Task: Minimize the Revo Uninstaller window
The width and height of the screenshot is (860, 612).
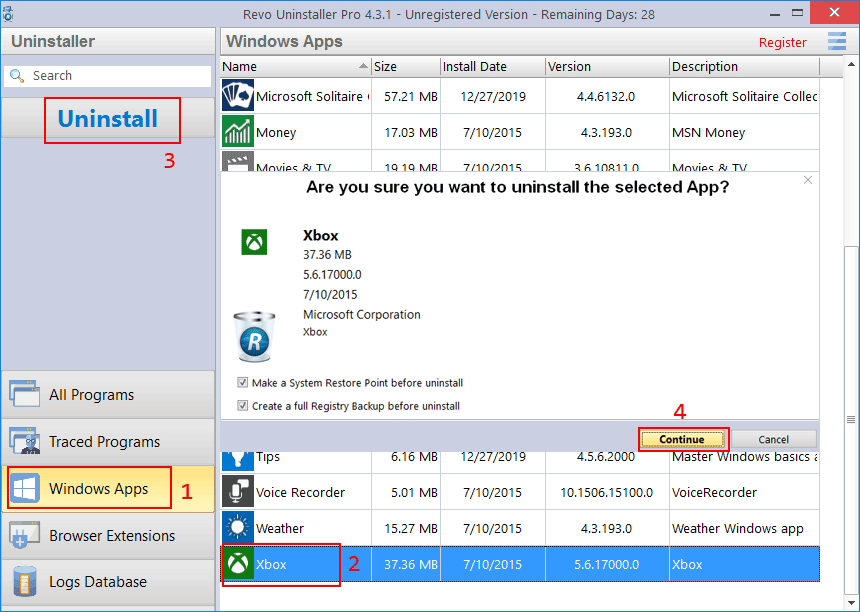Action: coord(775,13)
